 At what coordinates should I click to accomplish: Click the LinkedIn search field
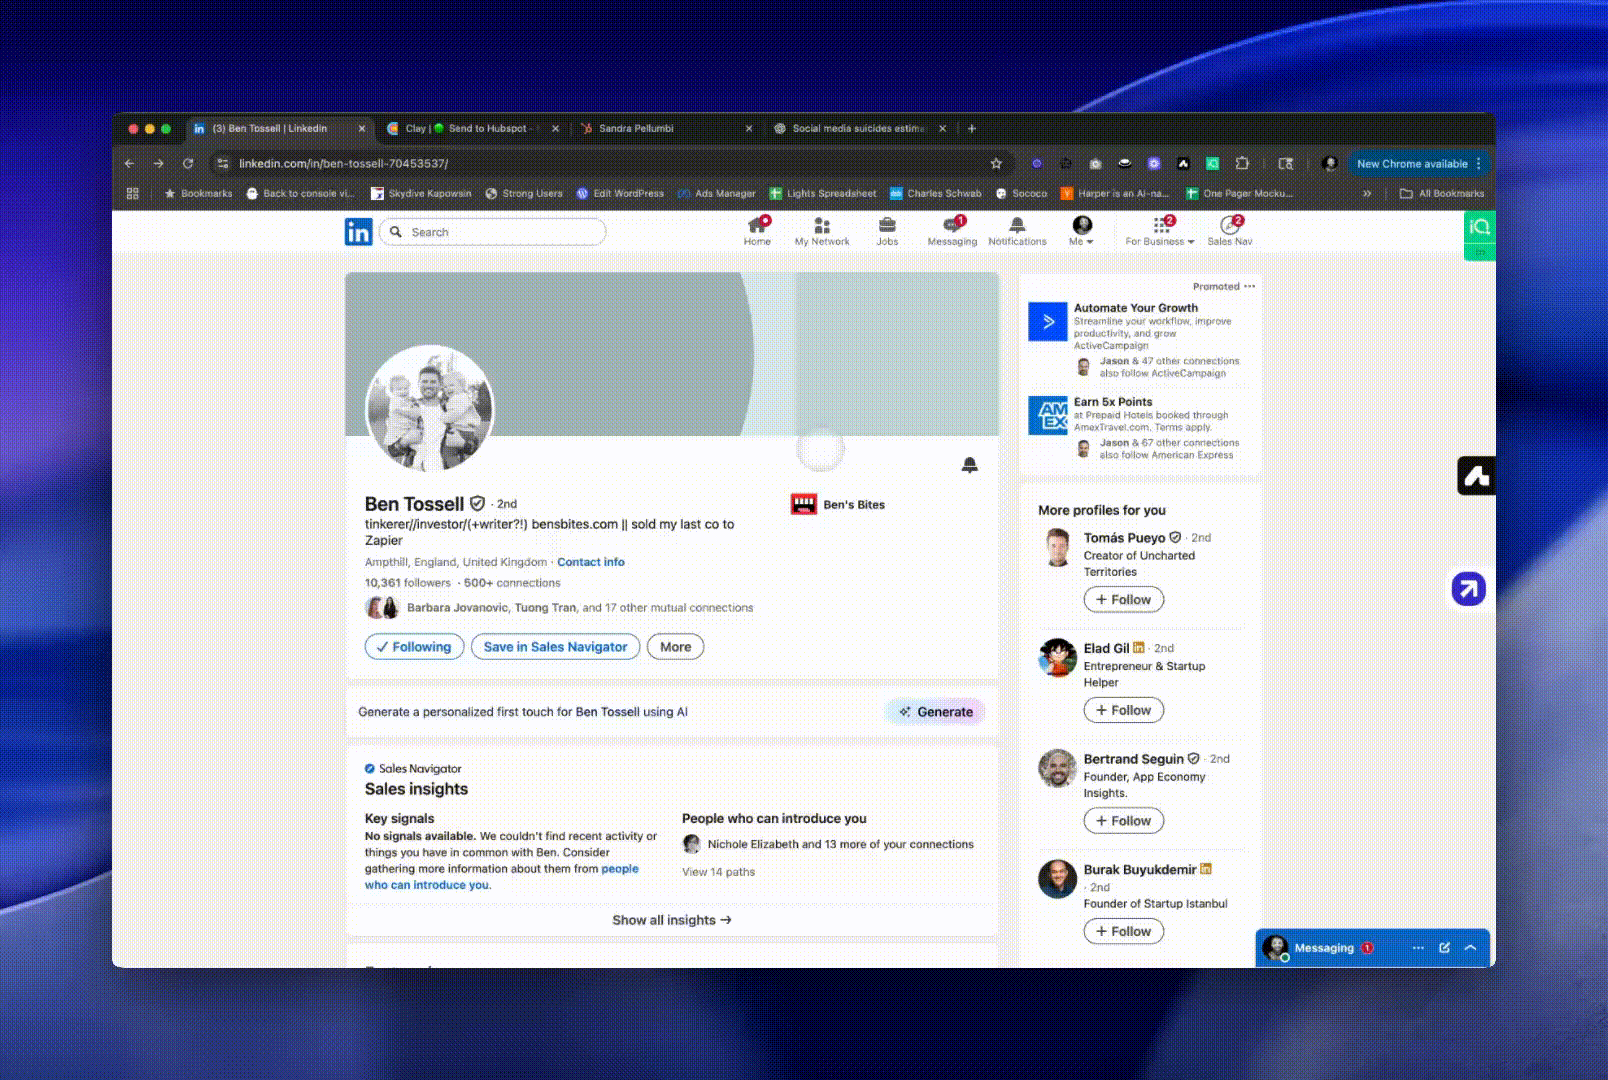point(493,232)
